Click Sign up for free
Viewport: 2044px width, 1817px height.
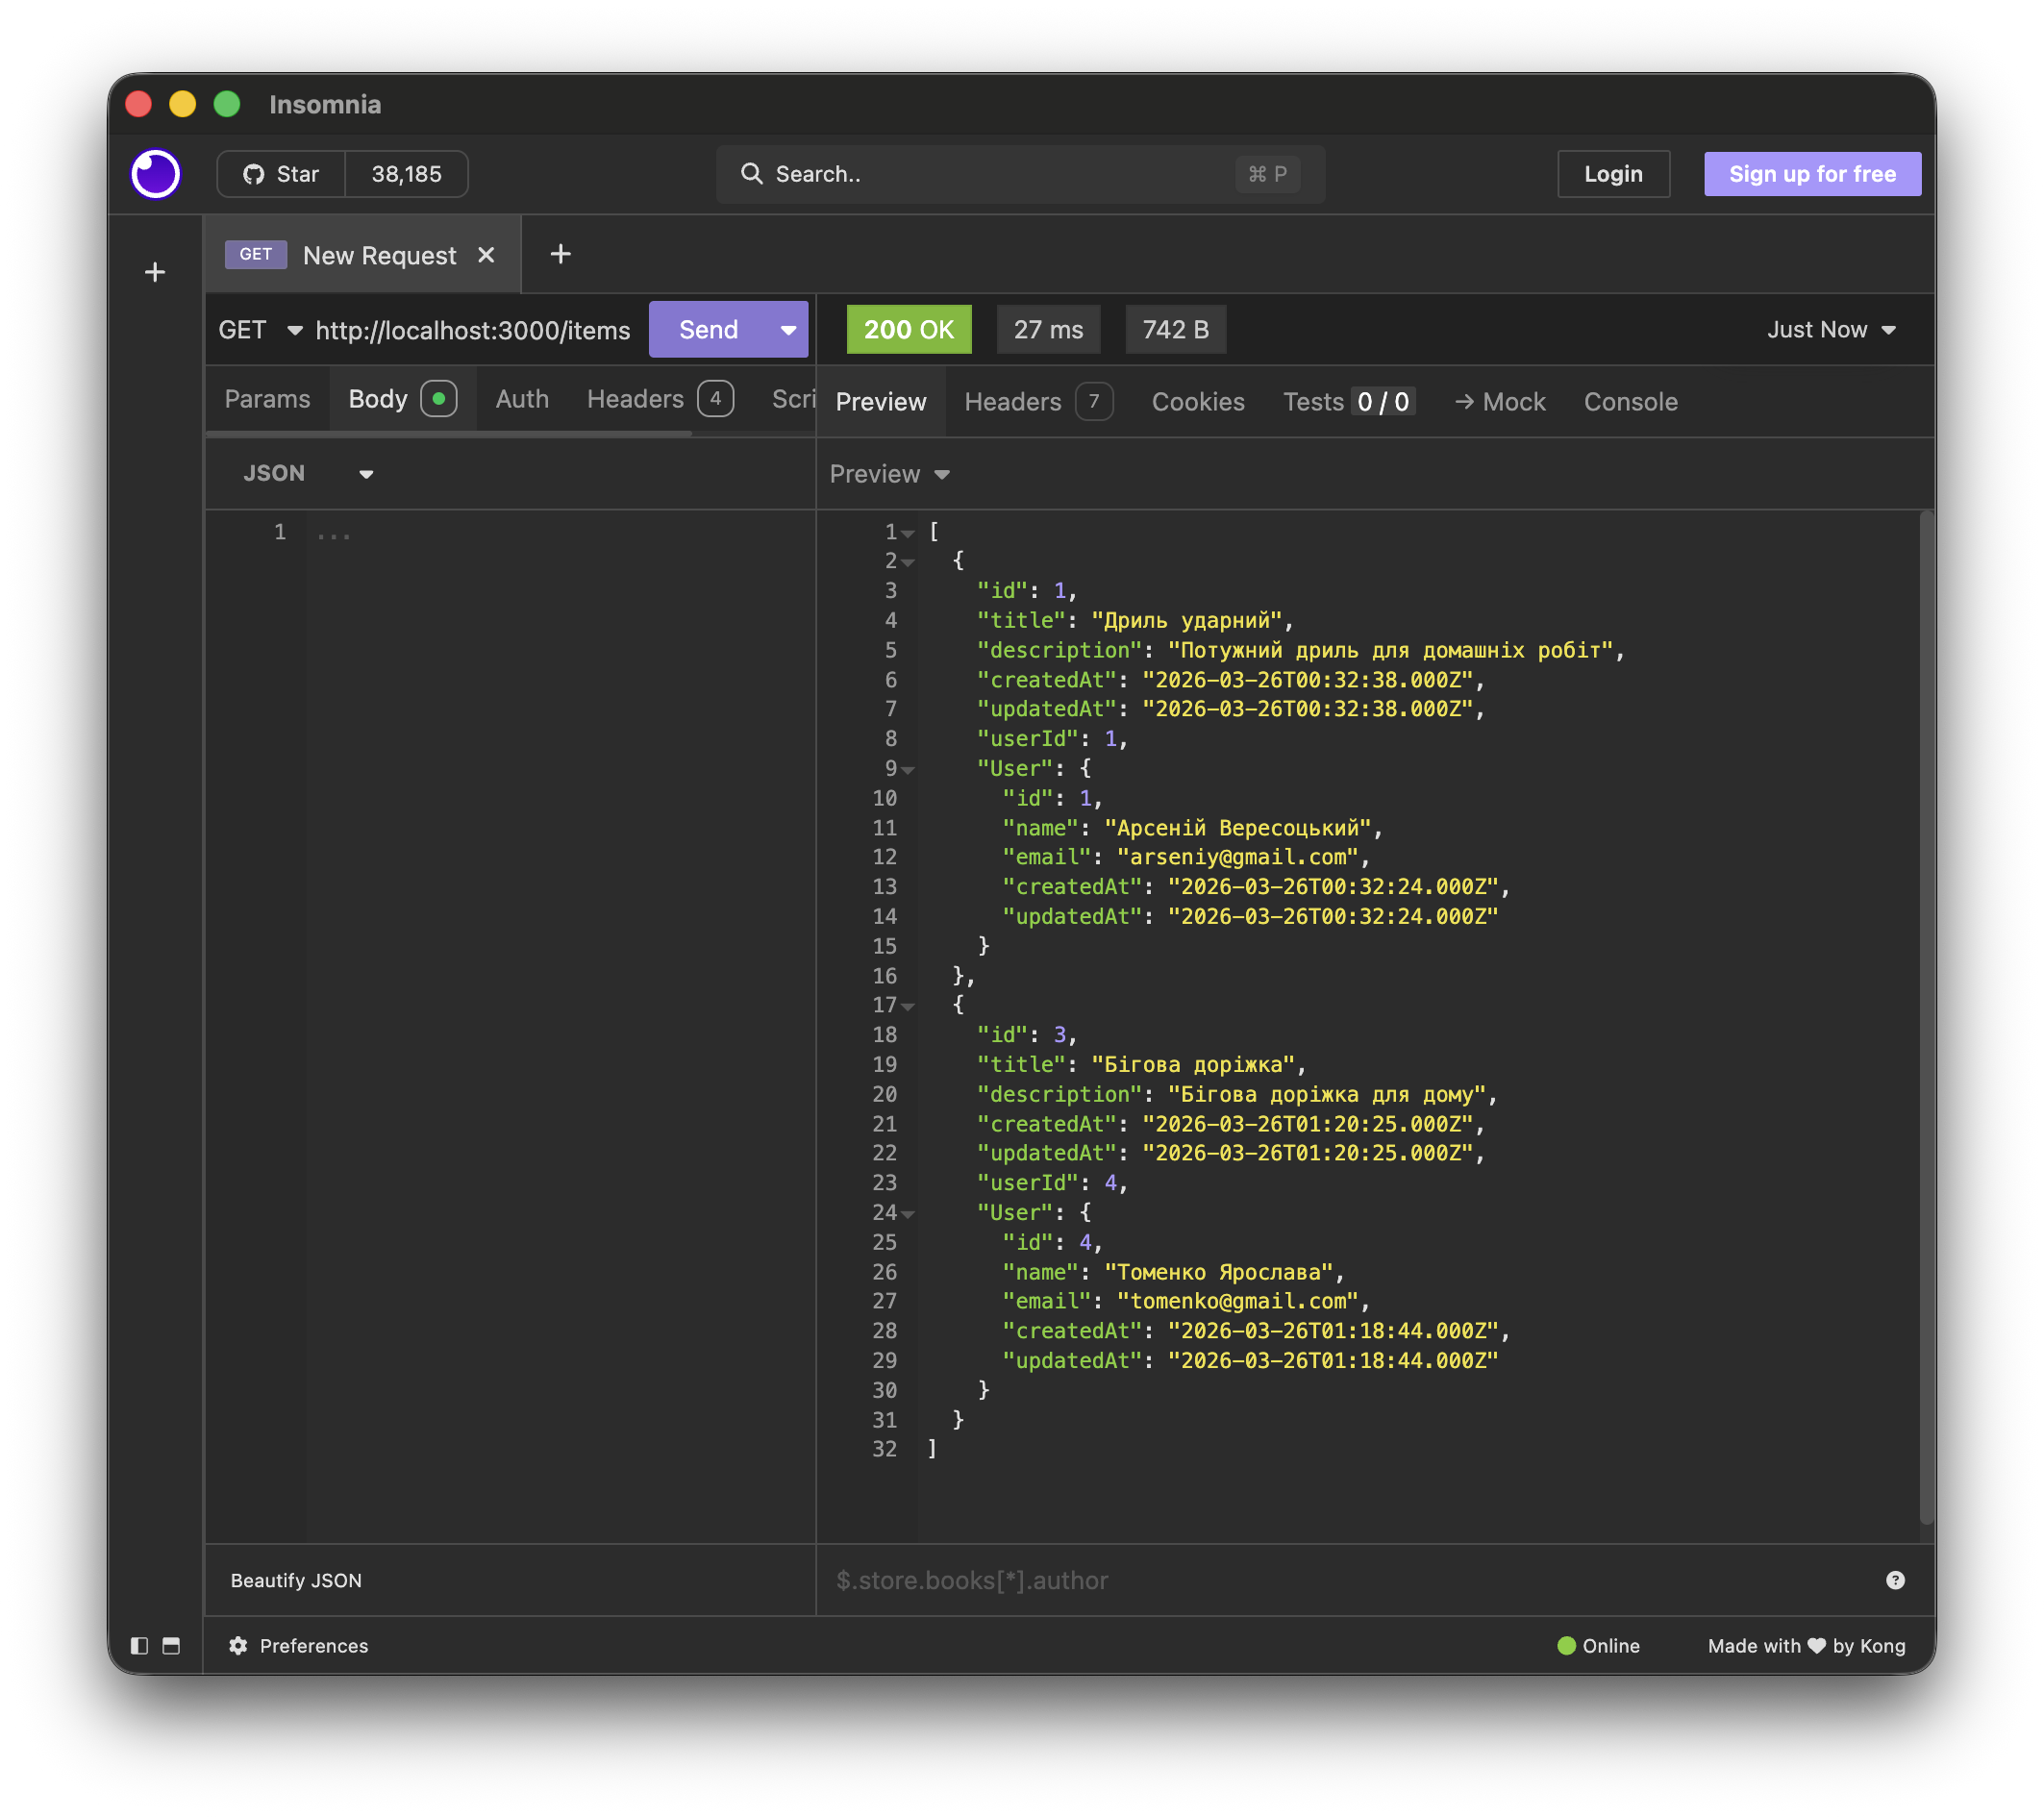click(1812, 174)
